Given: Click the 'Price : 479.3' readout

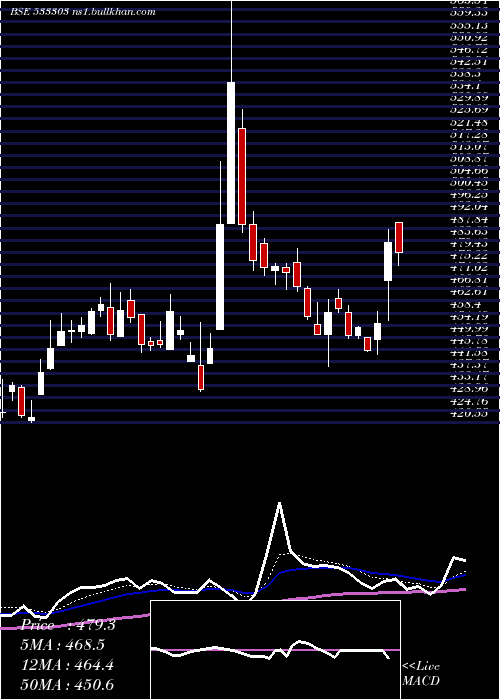Looking at the screenshot, I should (68, 625).
